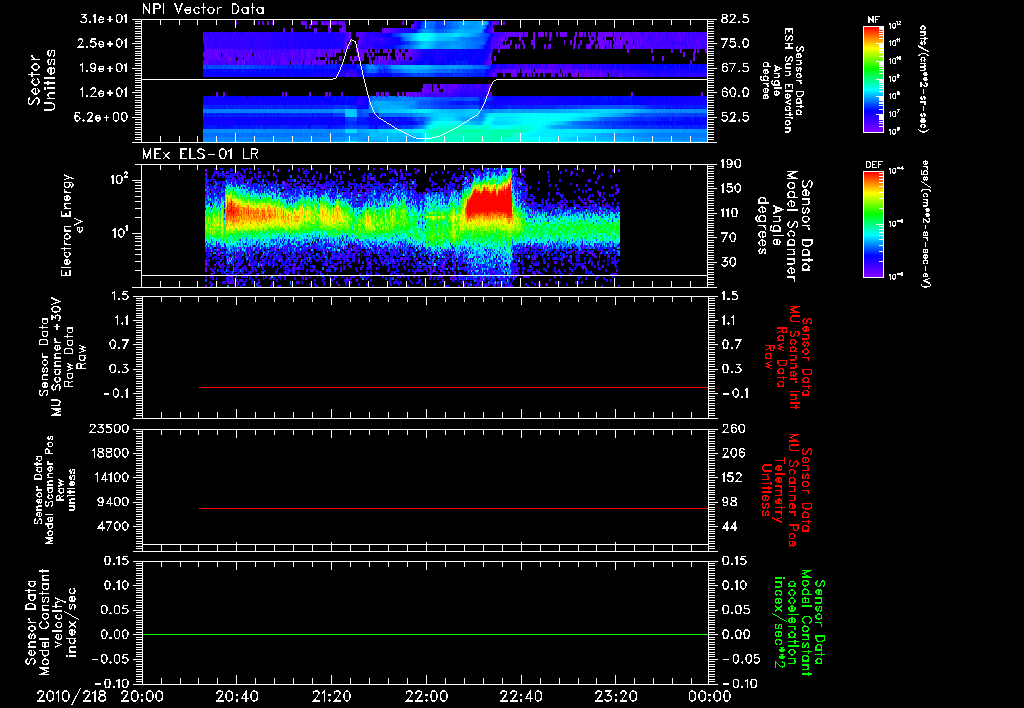Click the MEx ELS-01 LR panel title
Screen dimensions: 1024x708
[x=200, y=154]
